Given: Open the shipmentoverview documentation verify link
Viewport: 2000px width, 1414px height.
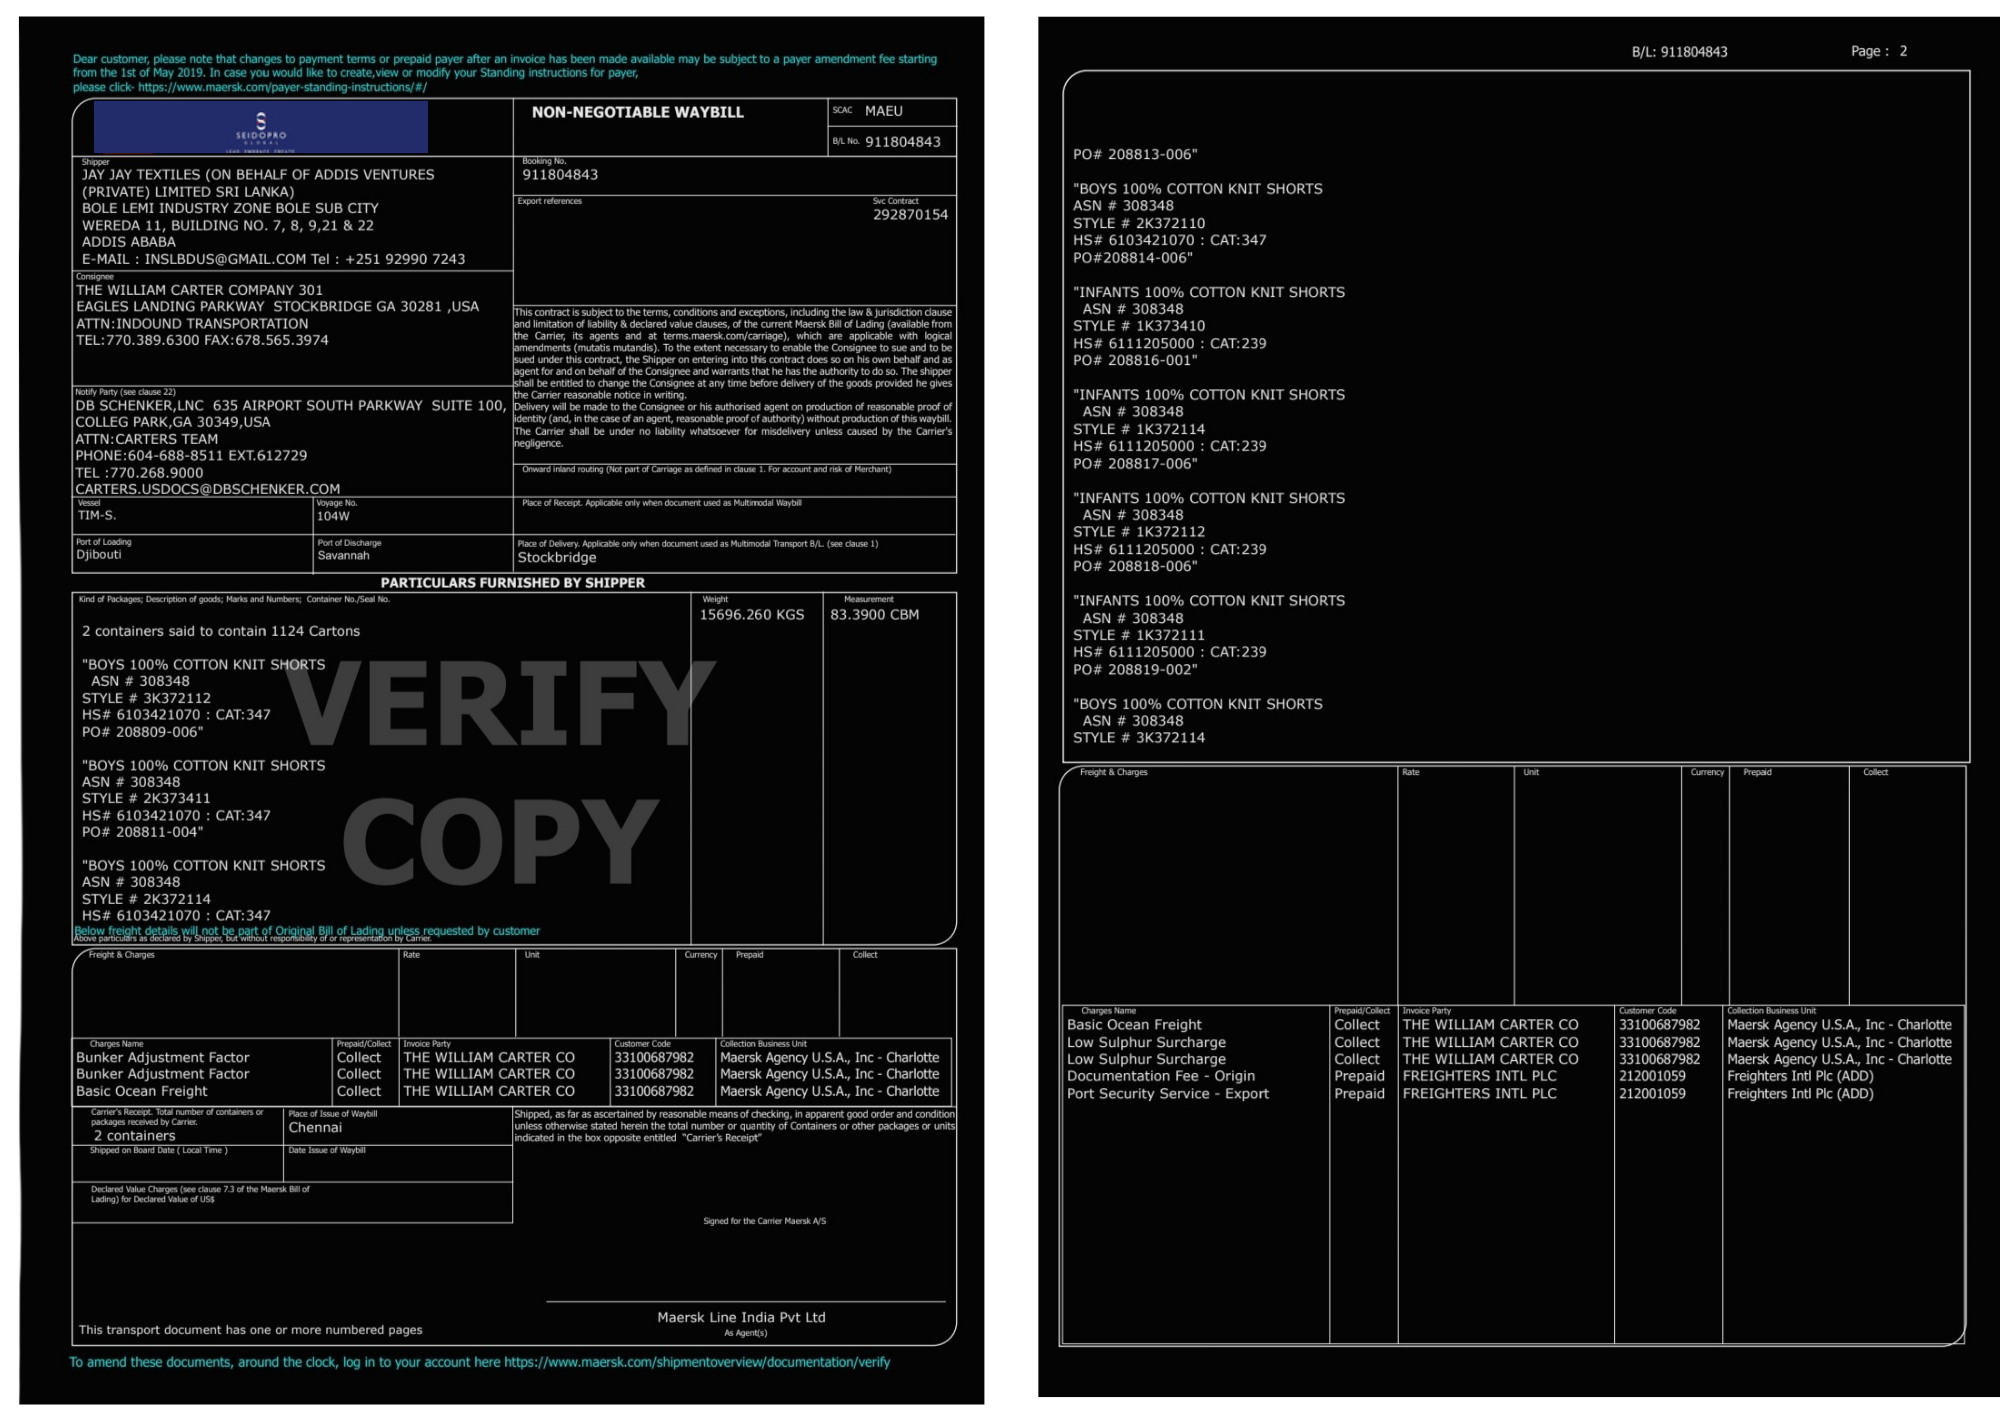Looking at the screenshot, I should pos(696,1362).
